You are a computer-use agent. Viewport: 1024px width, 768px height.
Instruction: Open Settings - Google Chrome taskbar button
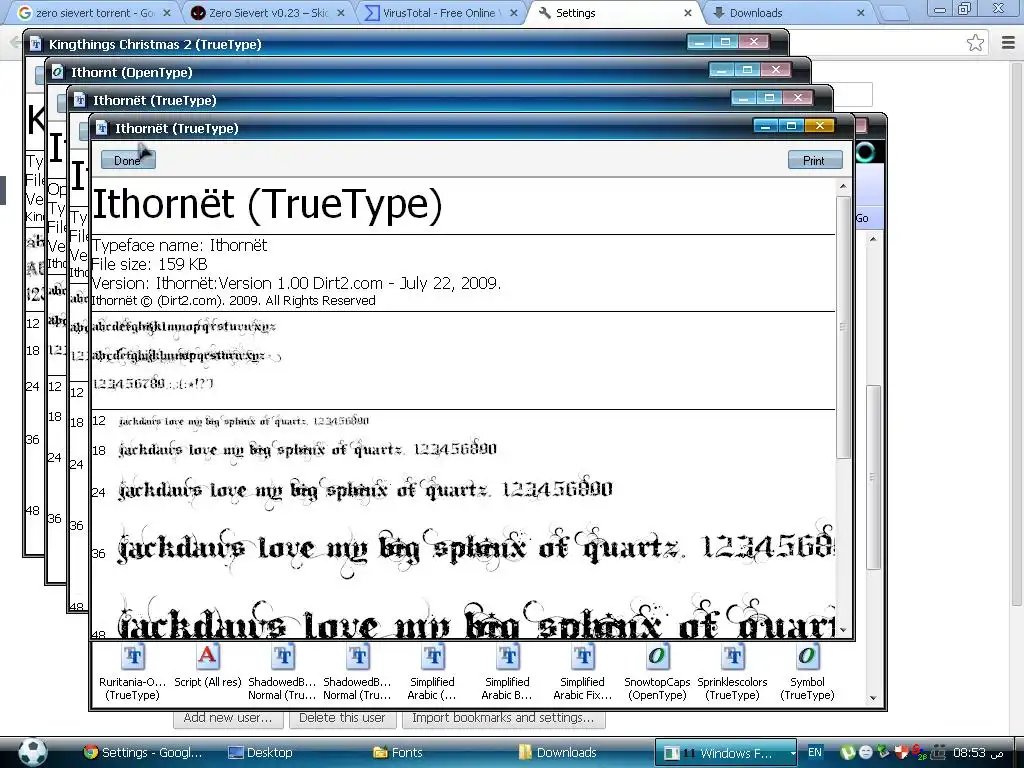coord(144,752)
